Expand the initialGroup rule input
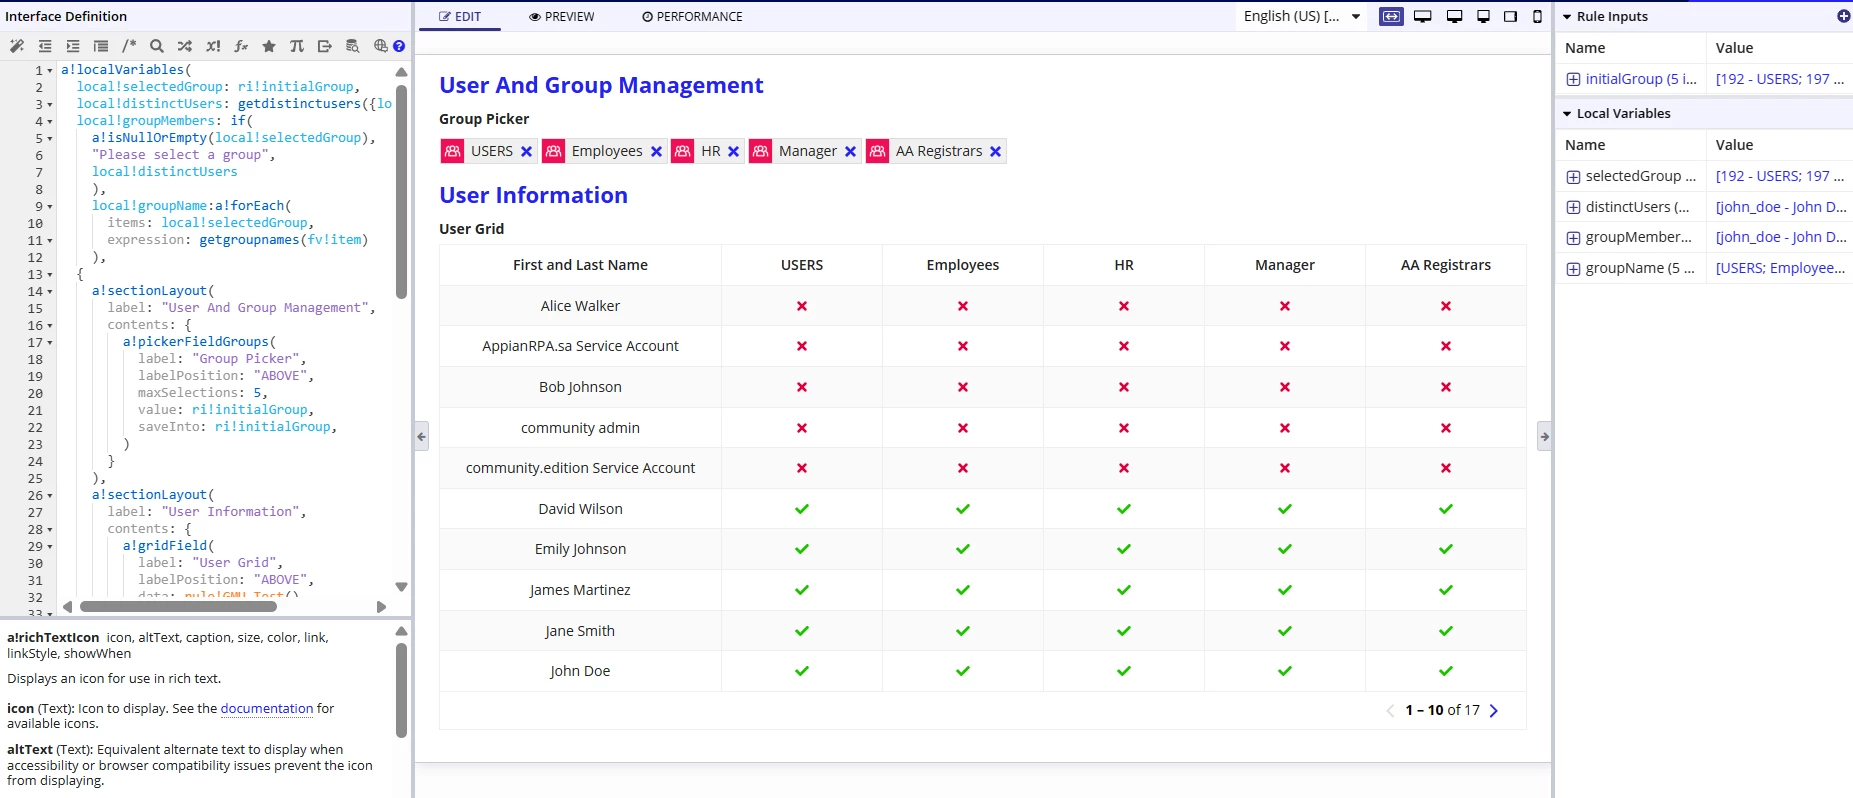Viewport: 1853px width, 798px height. pos(1573,79)
